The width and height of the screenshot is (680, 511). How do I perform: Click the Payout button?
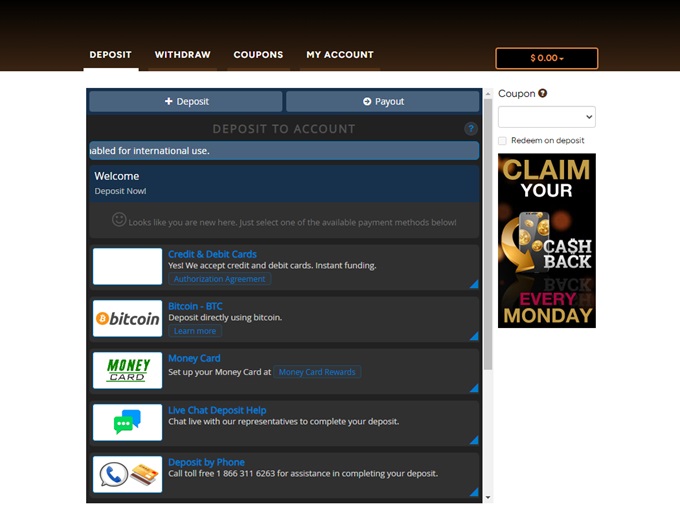[383, 102]
